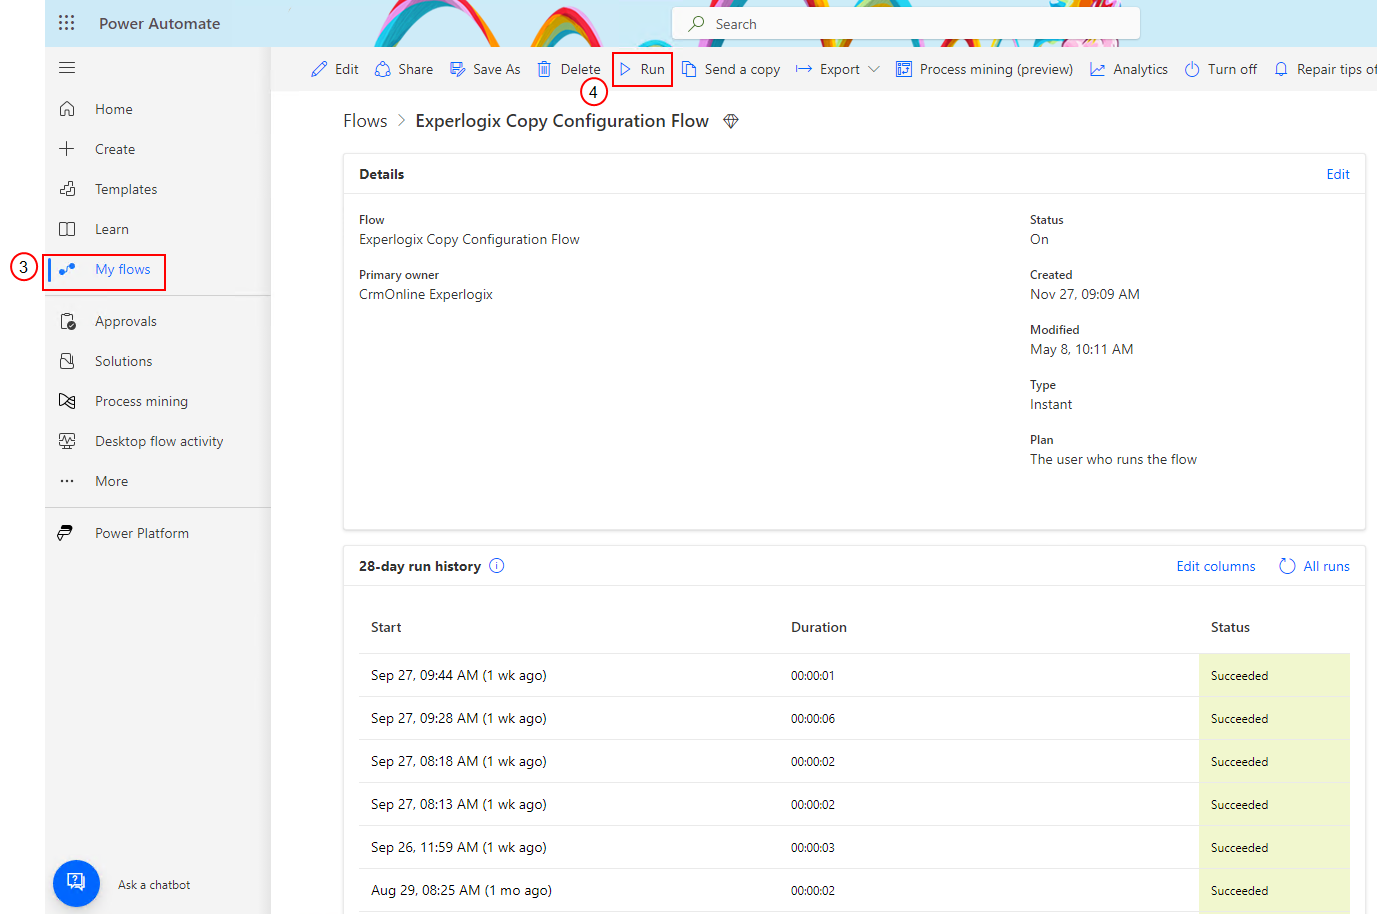The image size is (1377, 914).
Task: Click the Repair tips bell icon
Action: pyautogui.click(x=1281, y=69)
